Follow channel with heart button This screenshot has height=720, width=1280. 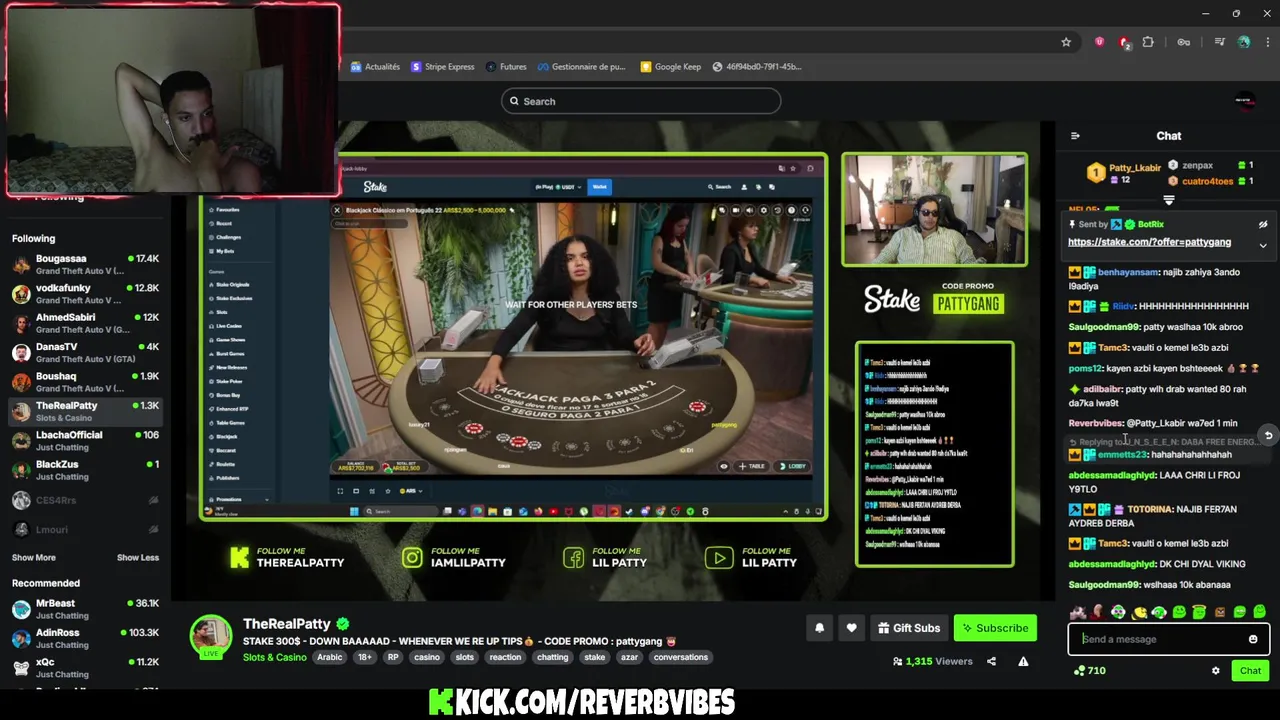[851, 628]
